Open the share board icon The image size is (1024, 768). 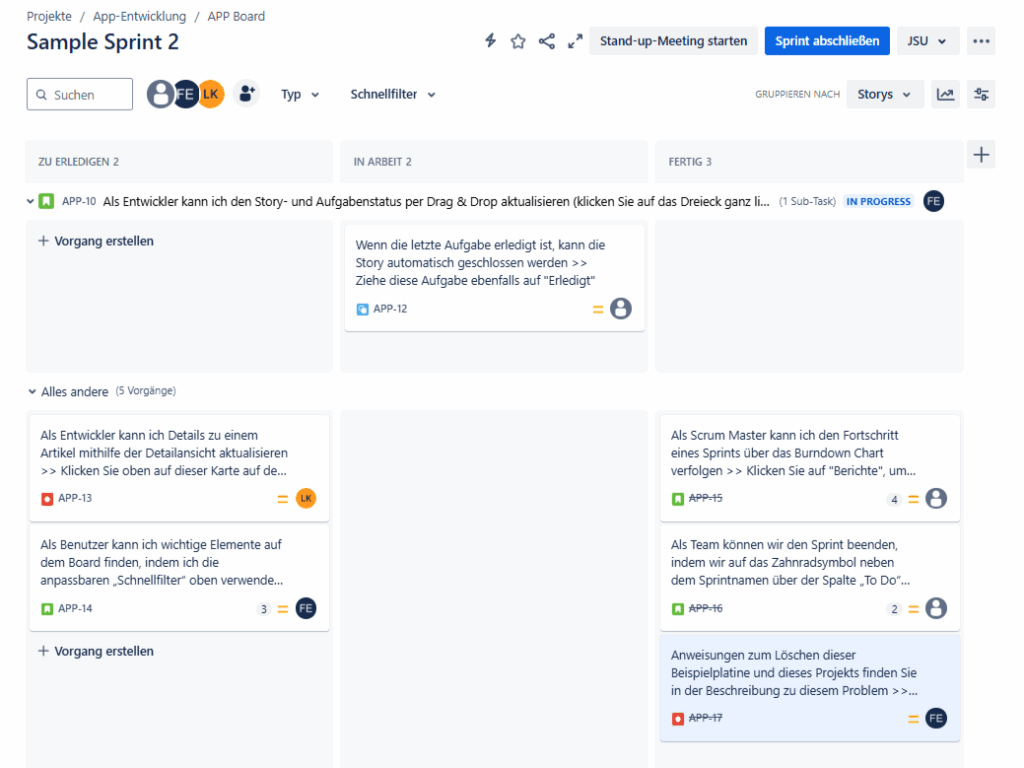[x=546, y=42]
